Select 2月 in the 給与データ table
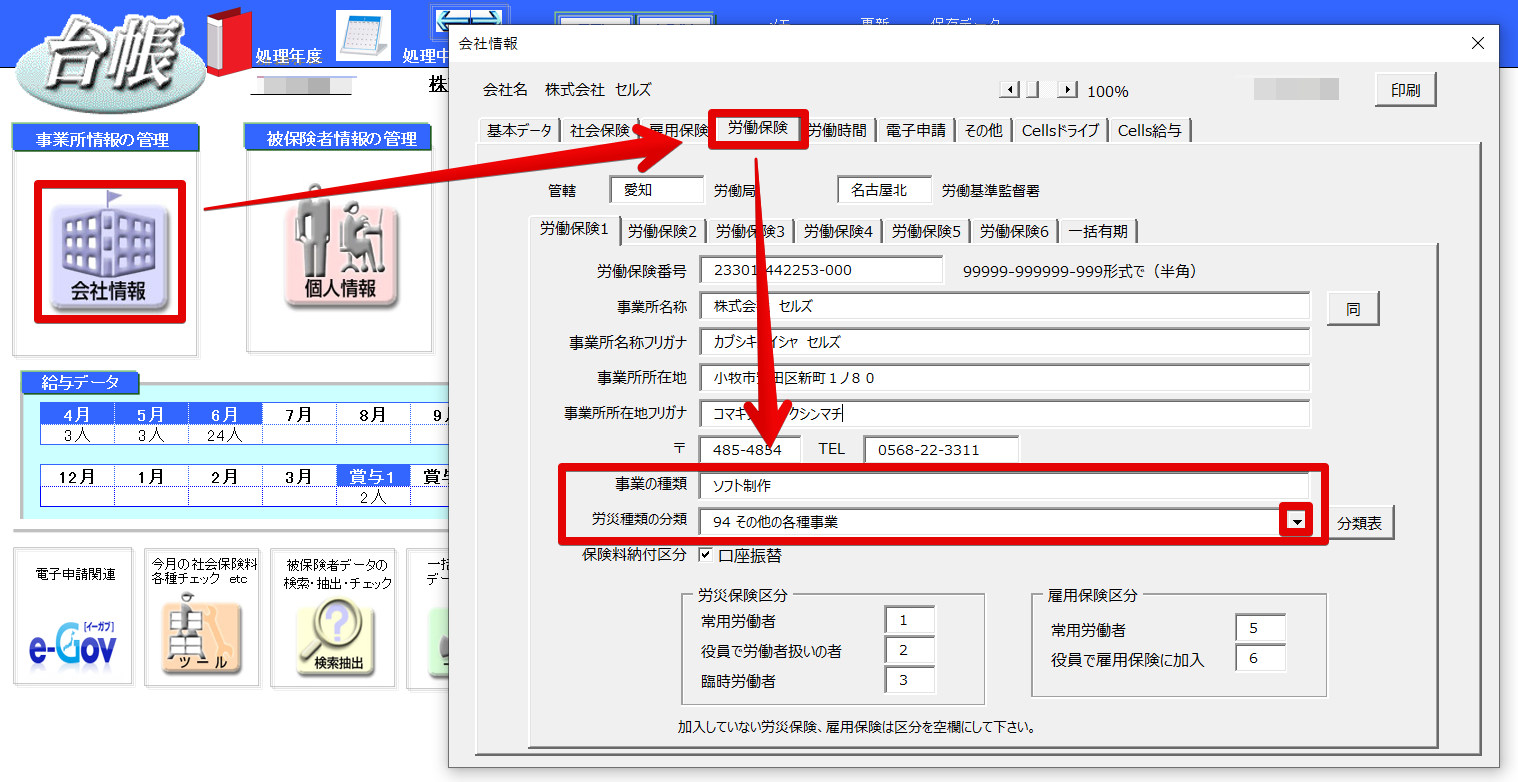This screenshot has width=1518, height=782. [225, 477]
